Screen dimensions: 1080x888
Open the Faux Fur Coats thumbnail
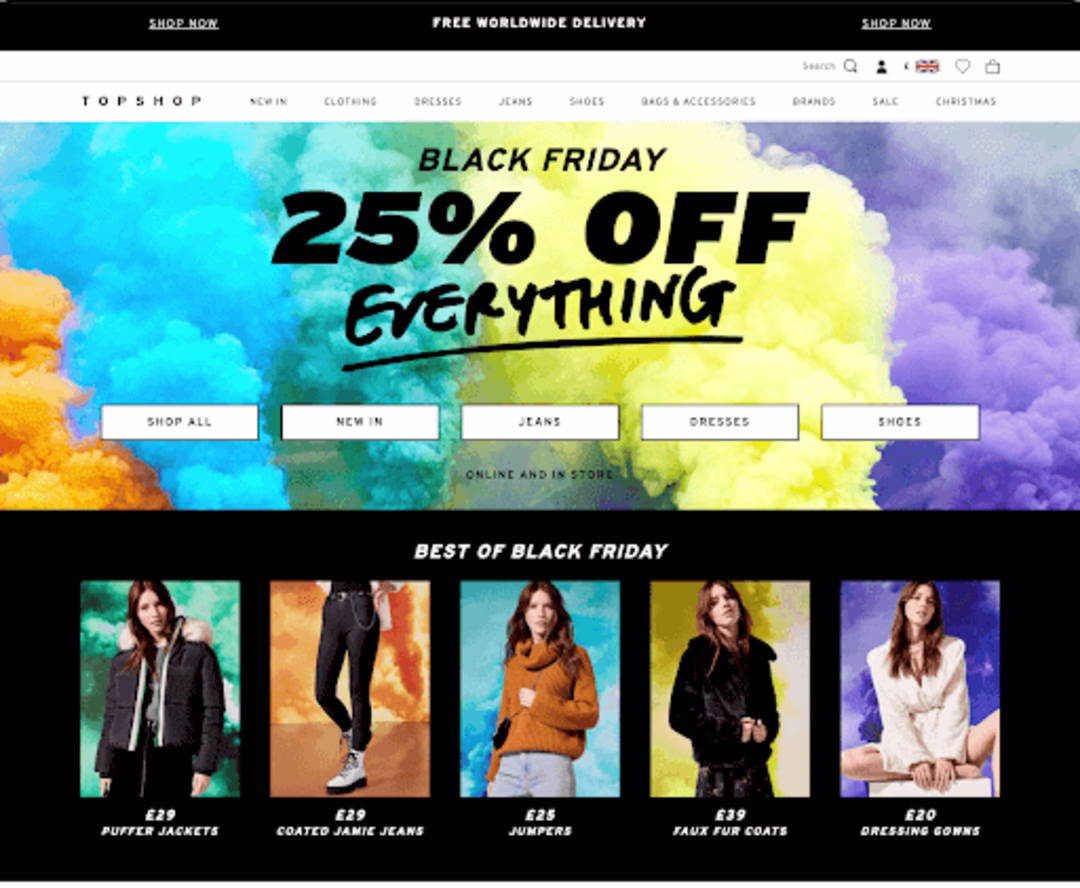730,689
